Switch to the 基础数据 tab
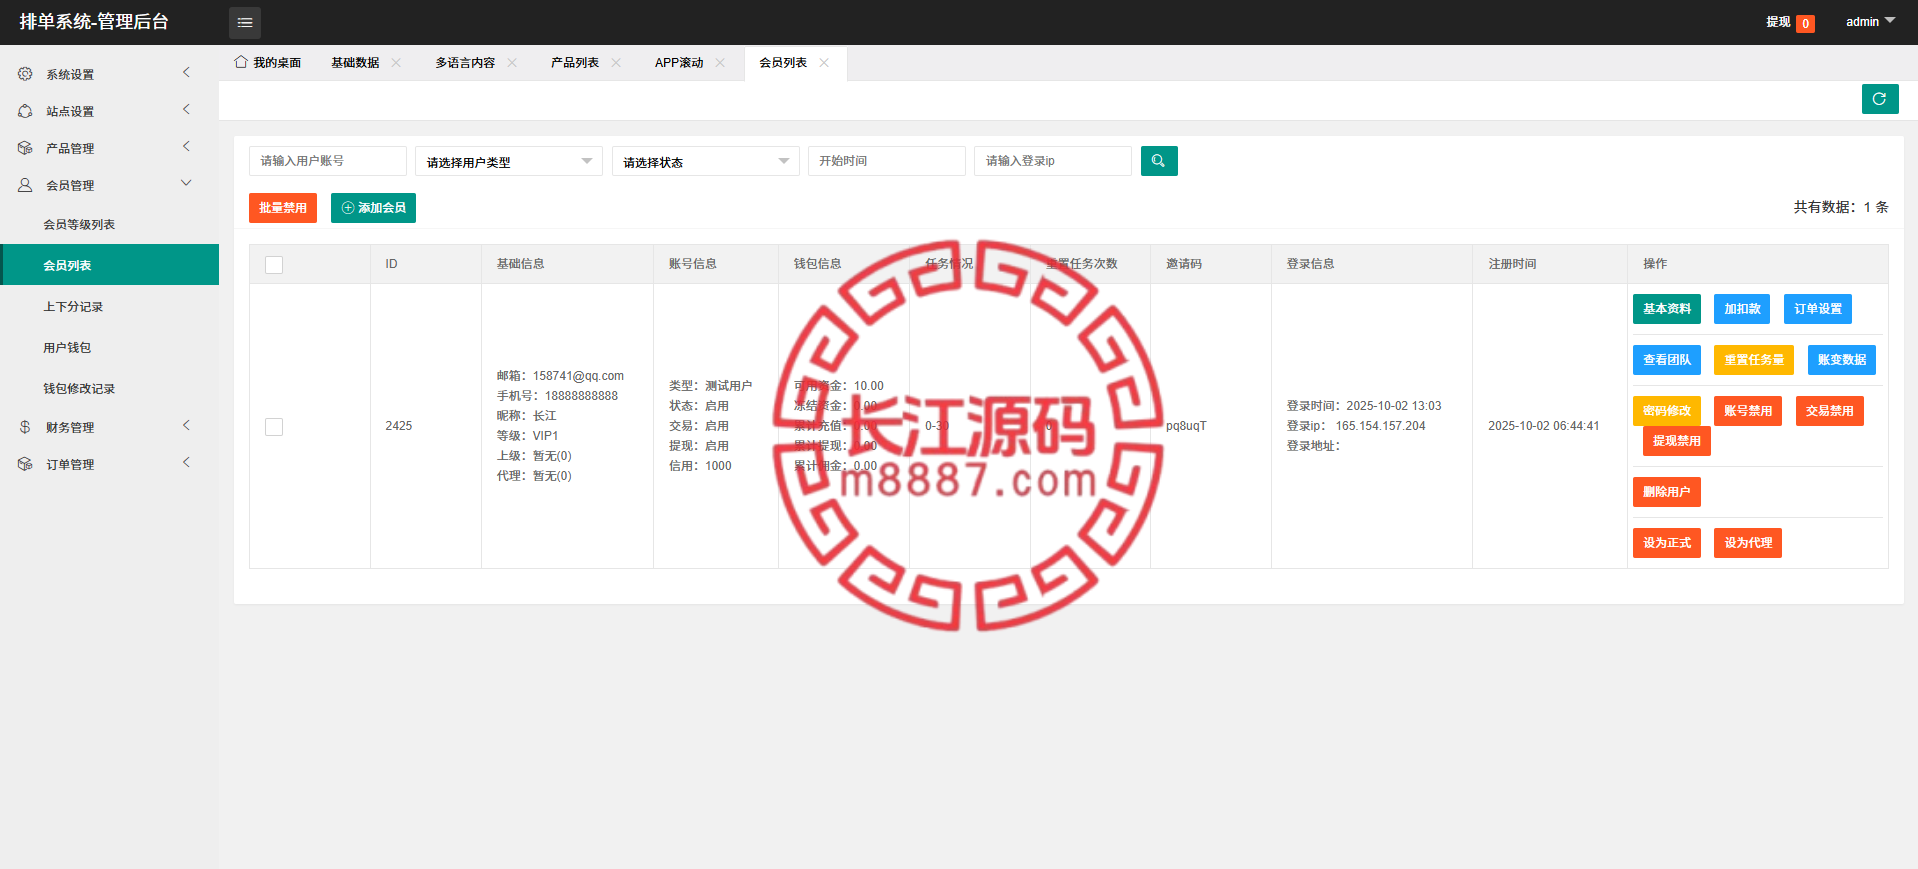1918x869 pixels. 355,62
